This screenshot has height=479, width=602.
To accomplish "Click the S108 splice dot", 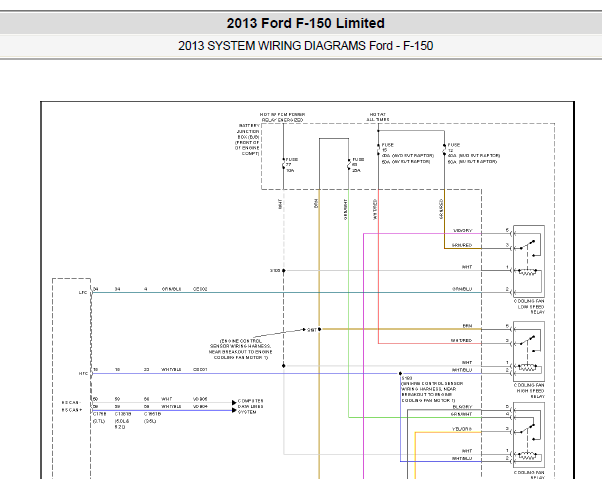I will 284,271.
